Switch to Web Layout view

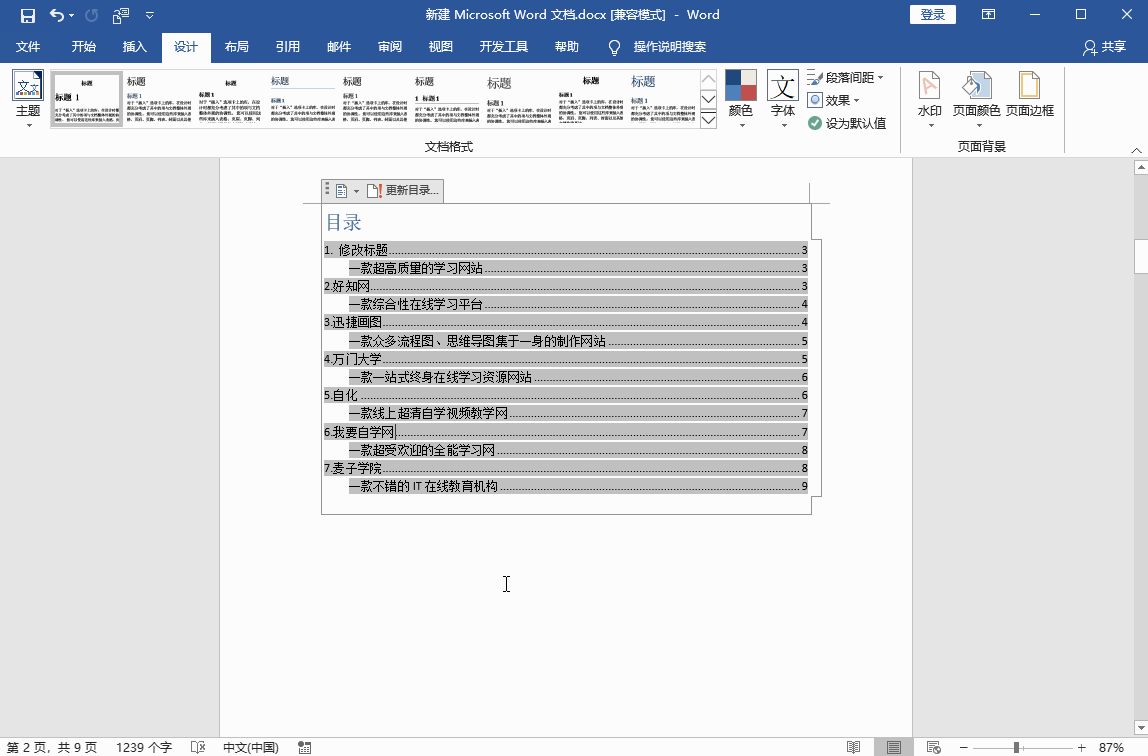click(933, 747)
